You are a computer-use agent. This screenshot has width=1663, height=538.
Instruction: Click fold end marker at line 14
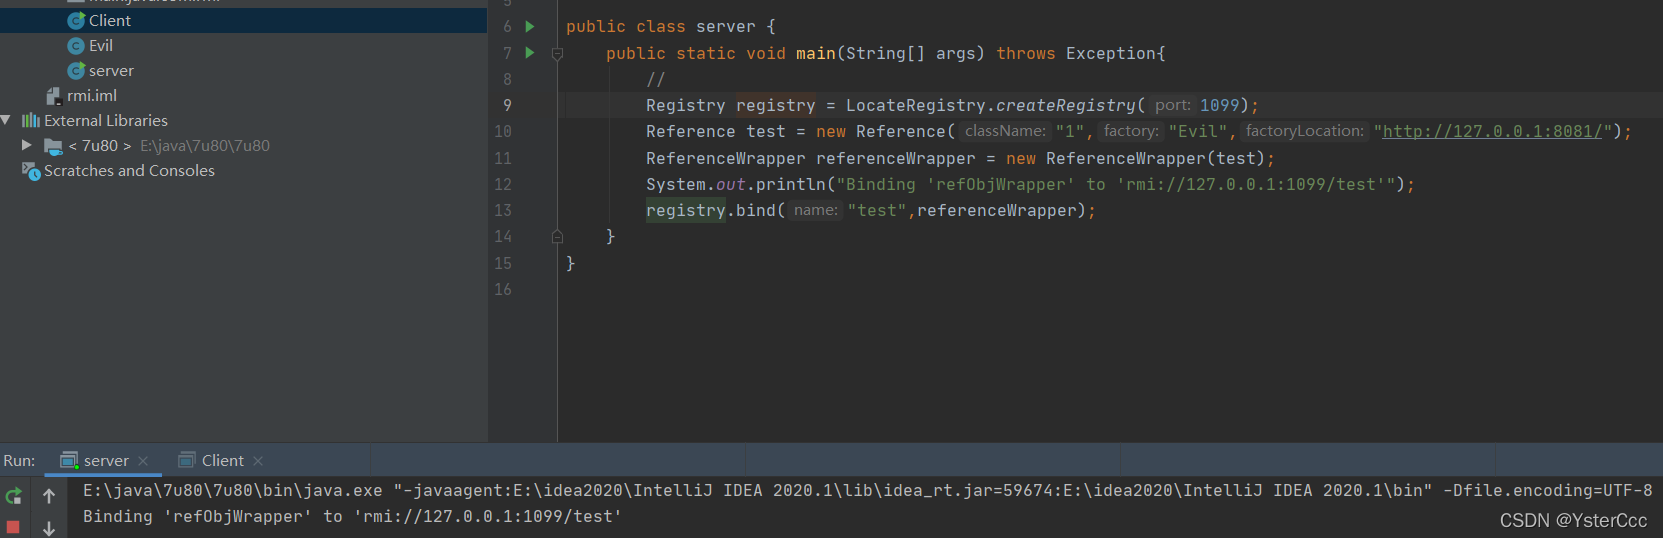[558, 237]
